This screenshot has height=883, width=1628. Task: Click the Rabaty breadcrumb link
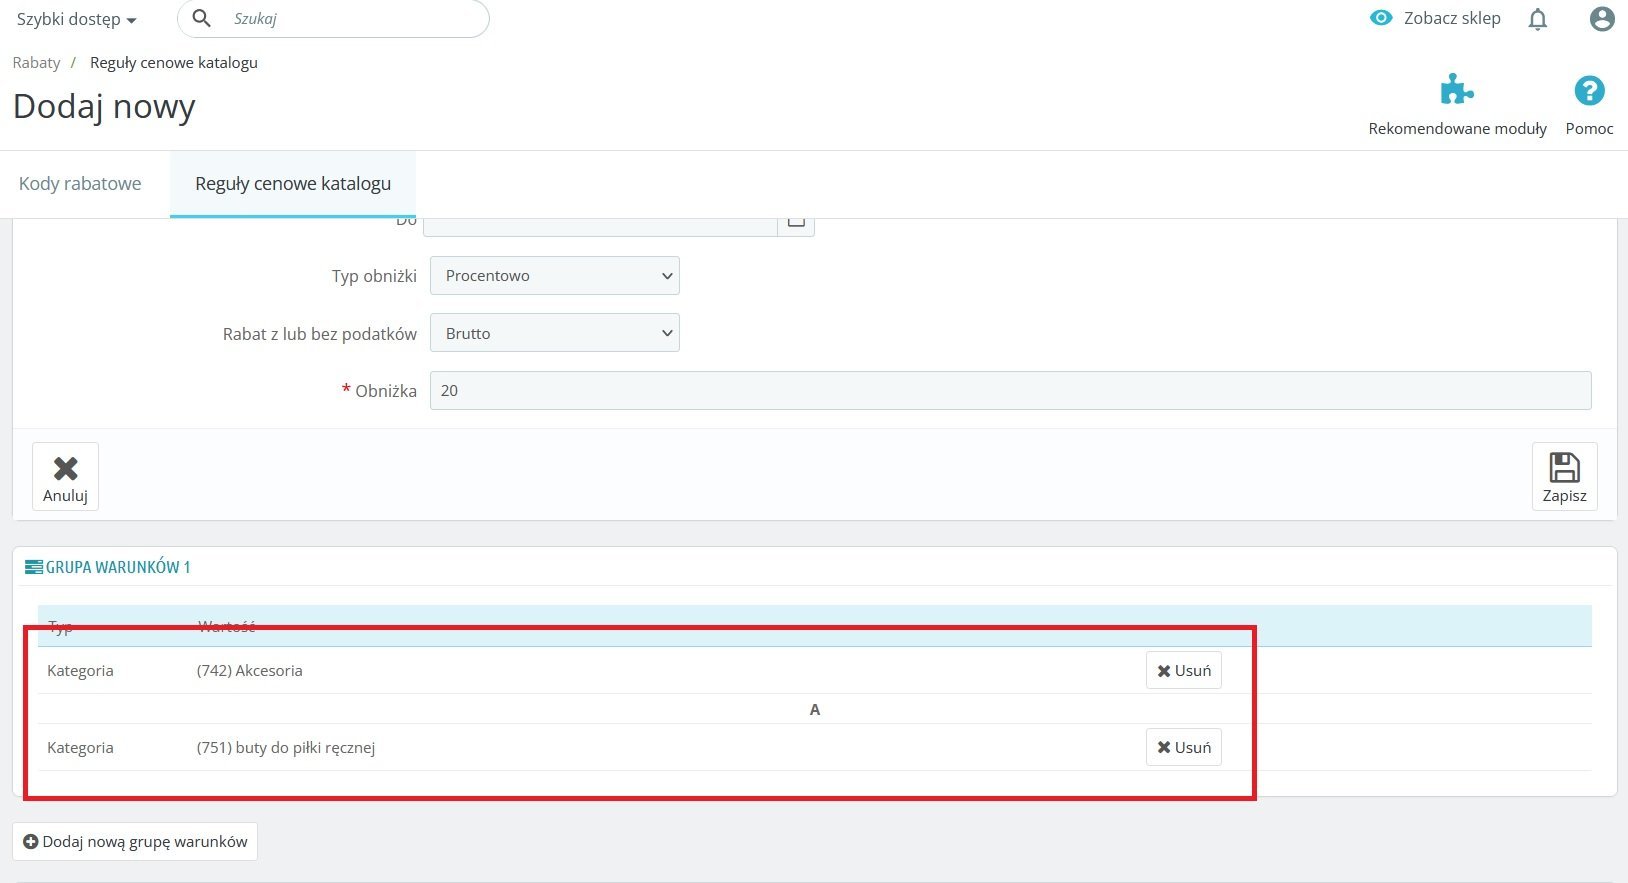37,62
